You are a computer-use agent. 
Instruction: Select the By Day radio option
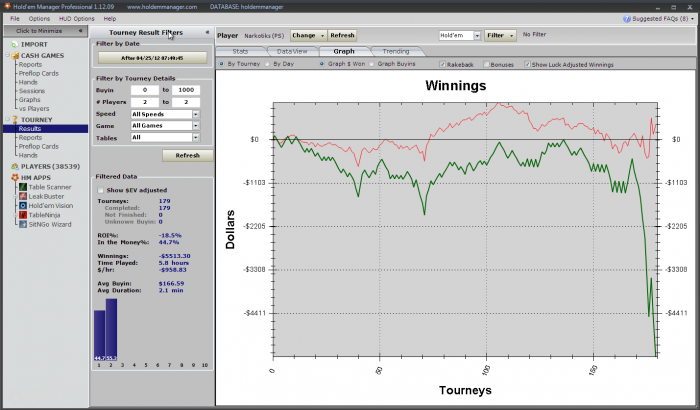click(267, 64)
